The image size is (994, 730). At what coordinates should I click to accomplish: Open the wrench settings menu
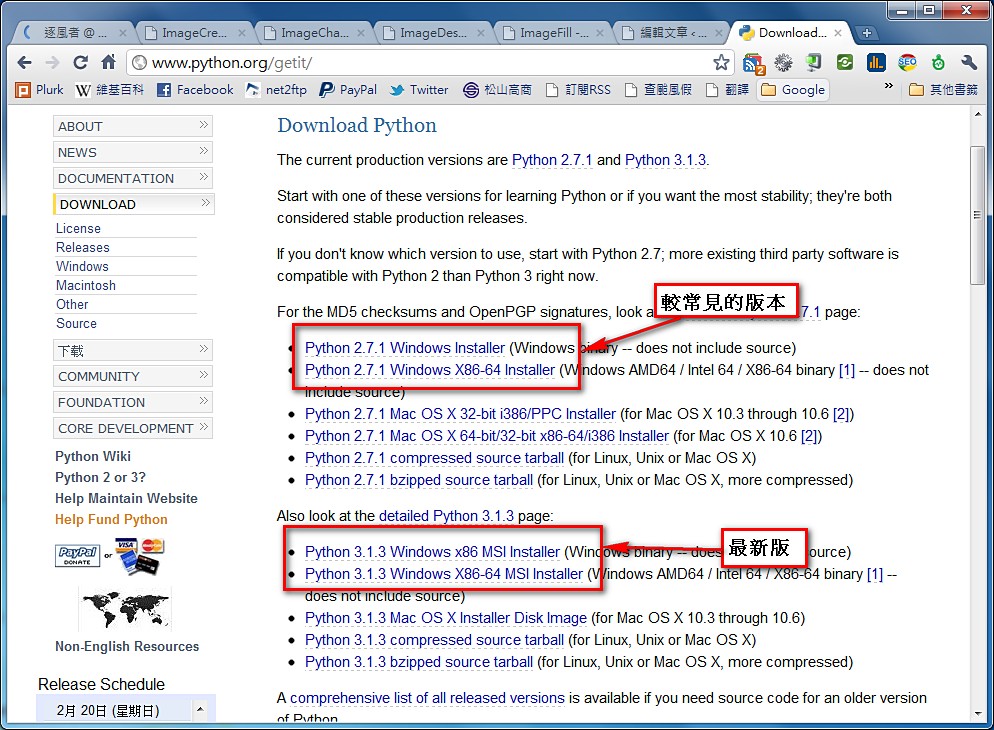pos(969,62)
